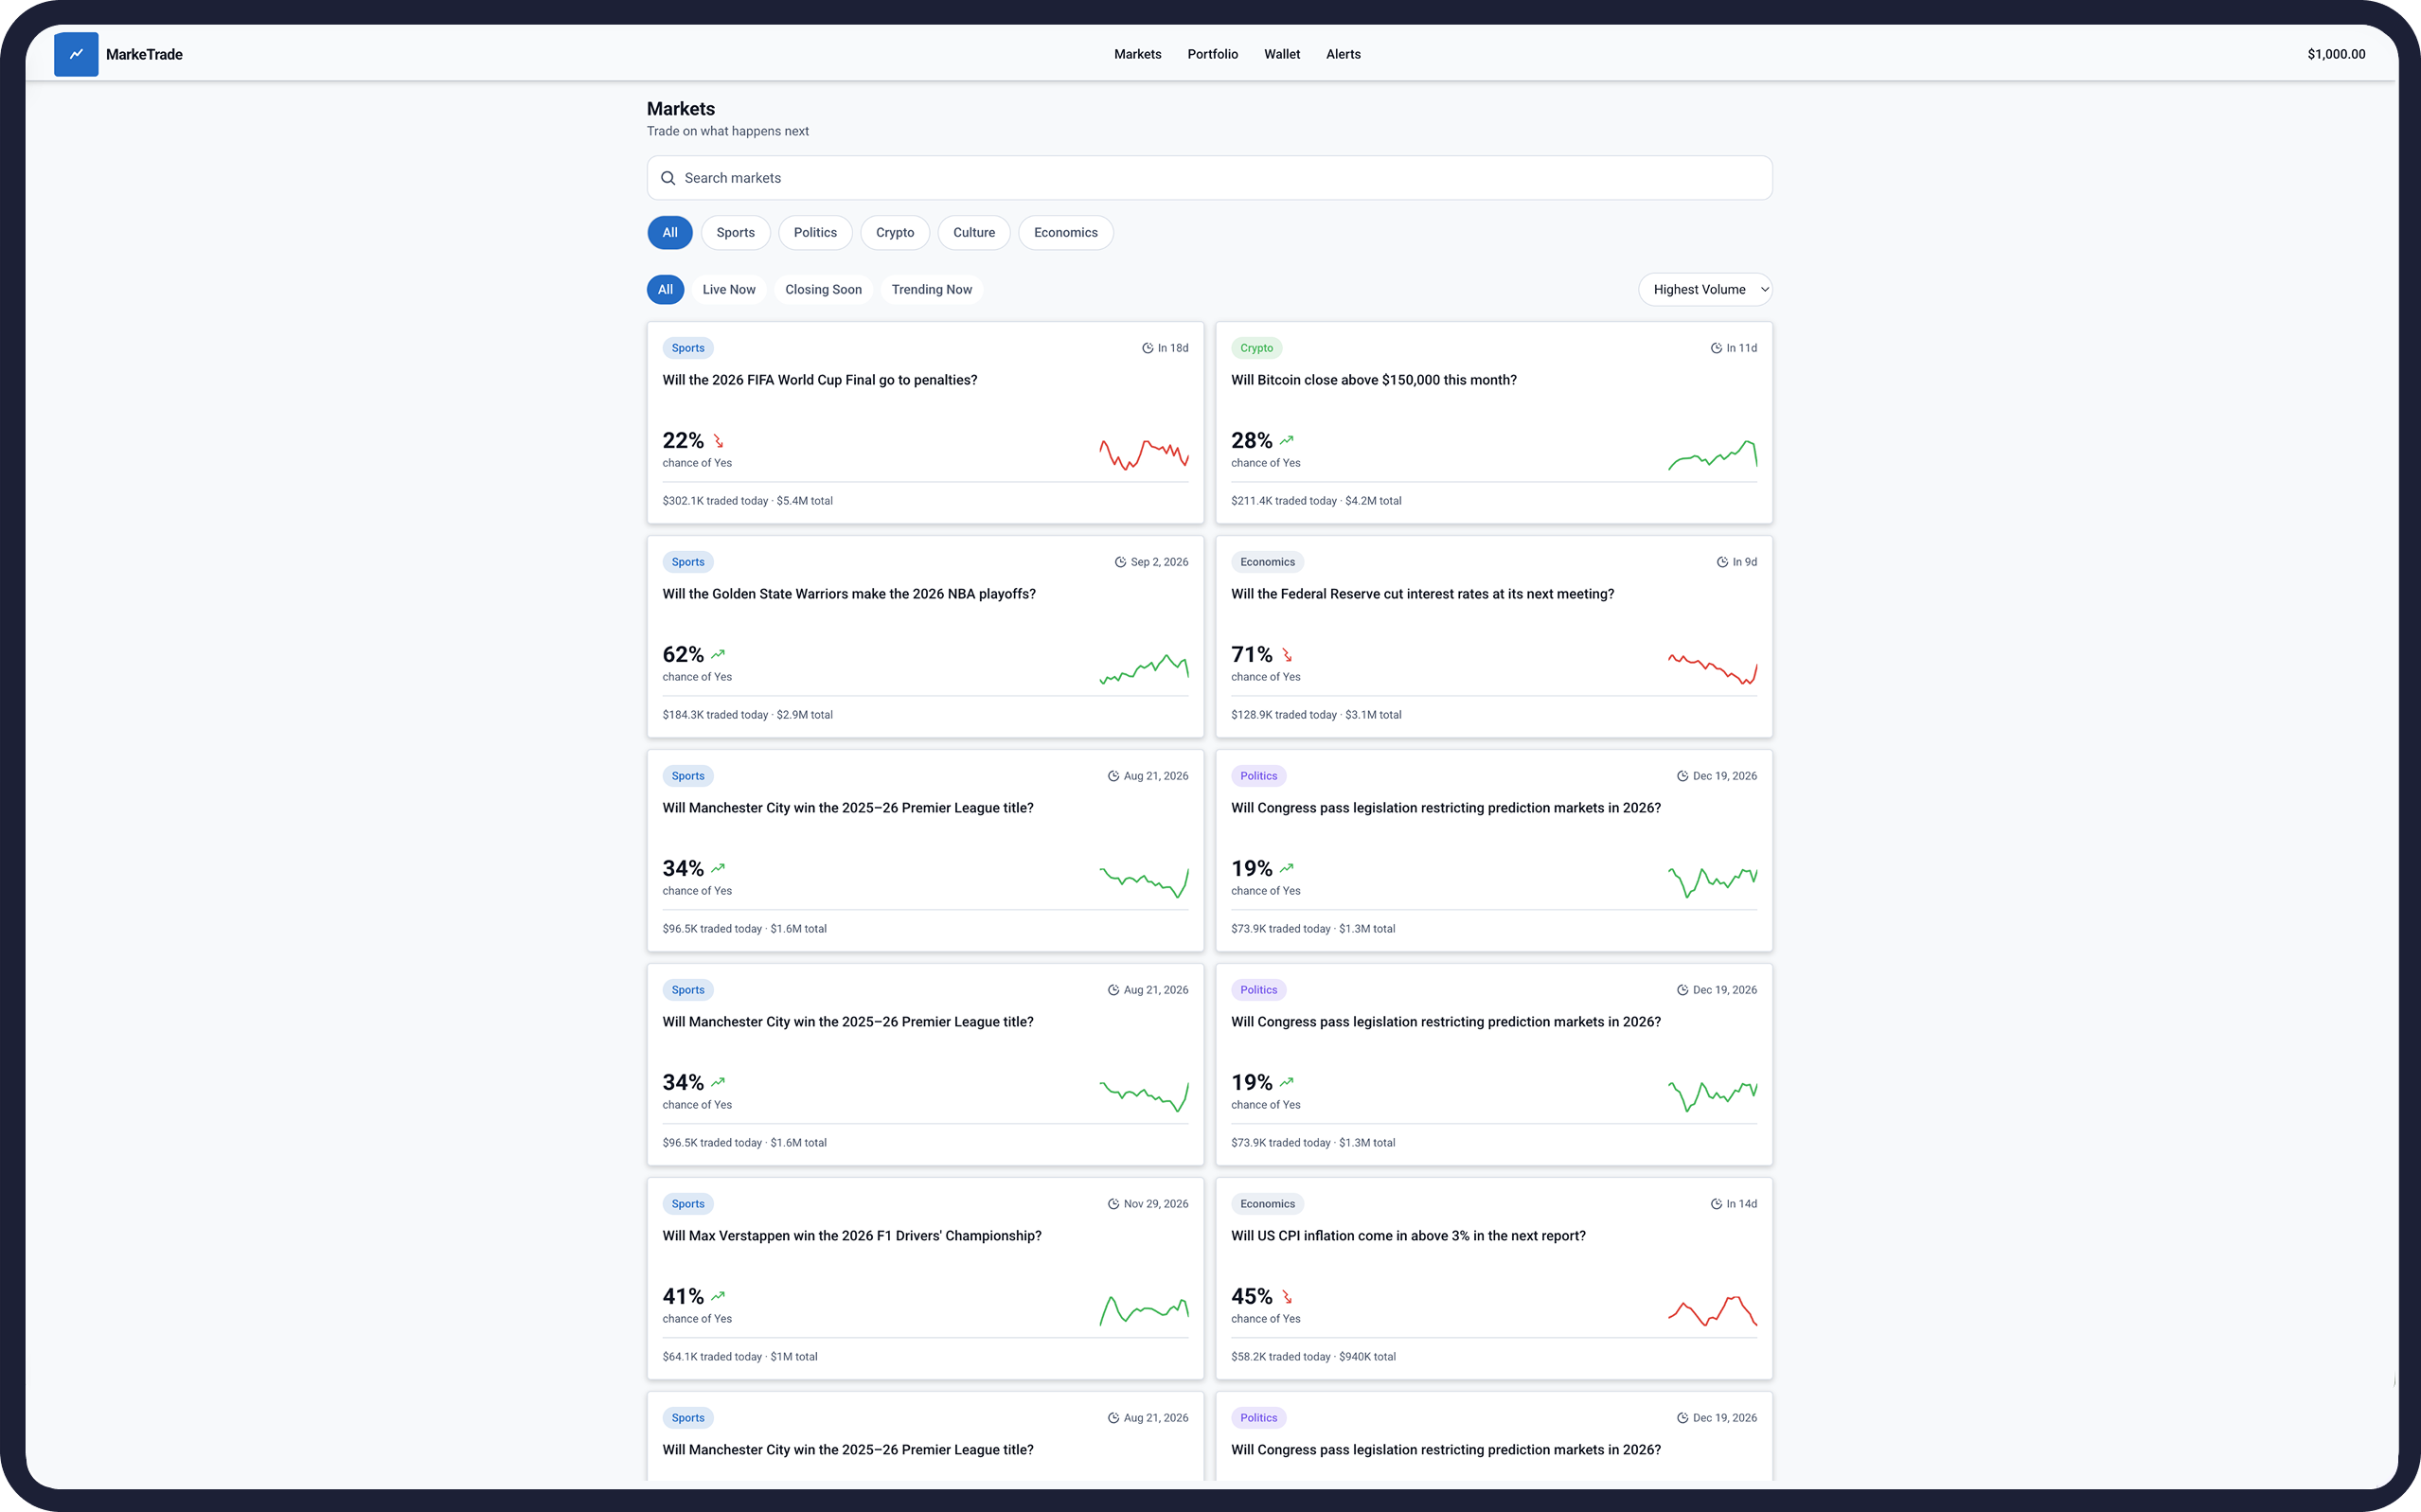Click the "$64.1K traded today · $1M total" text
Viewport: 2421px width, 1512px height.
point(740,1357)
